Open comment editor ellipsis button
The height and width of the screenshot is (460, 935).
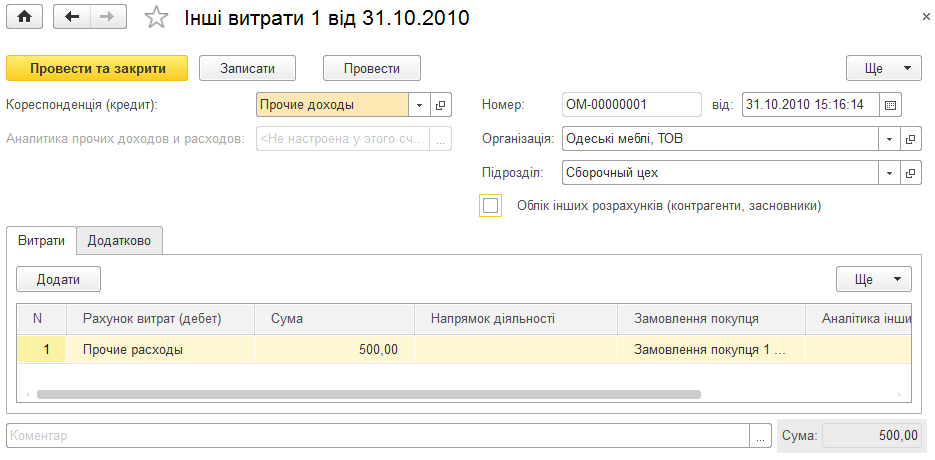(760, 436)
